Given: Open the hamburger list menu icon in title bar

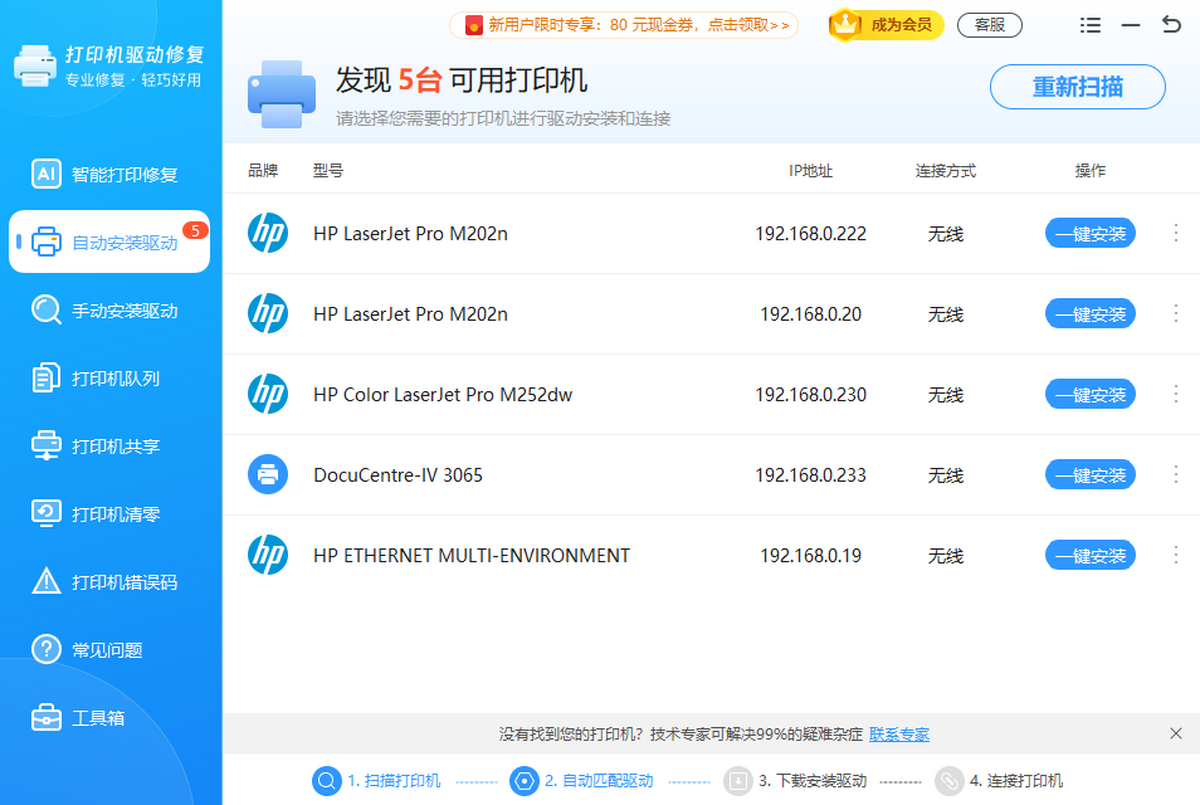Looking at the screenshot, I should (x=1091, y=25).
